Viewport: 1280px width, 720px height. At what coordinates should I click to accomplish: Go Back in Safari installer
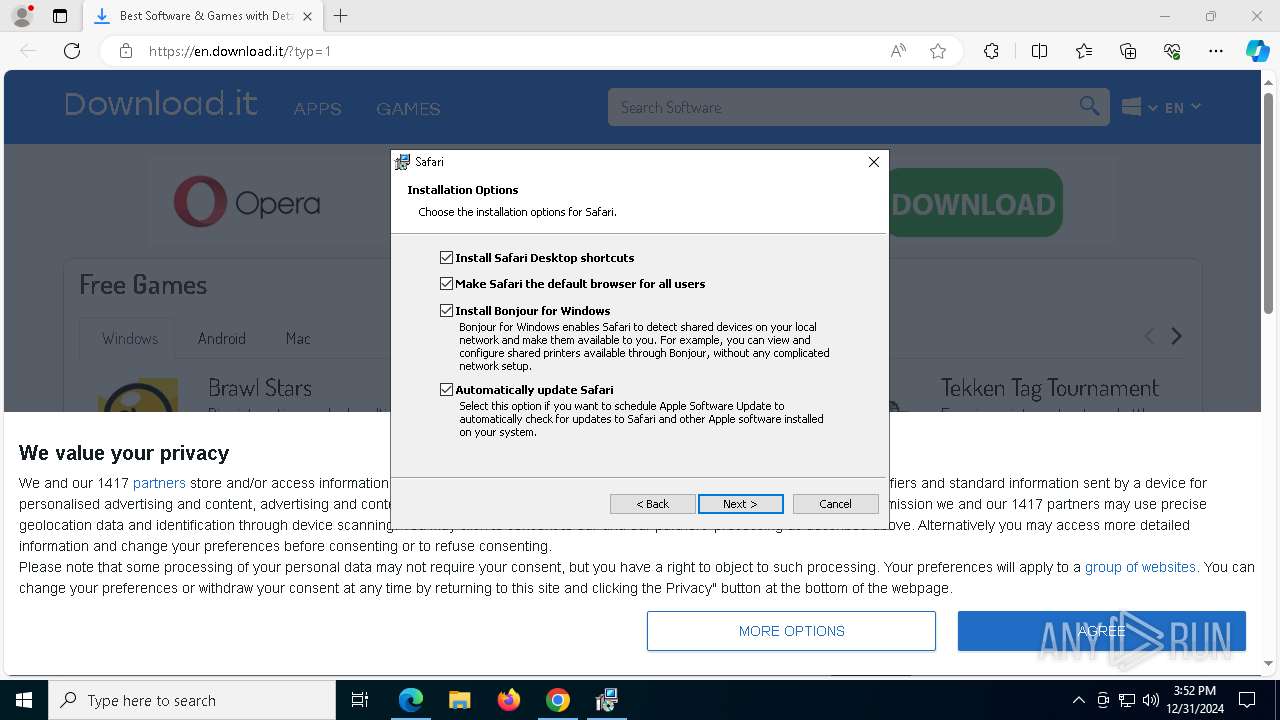click(x=652, y=504)
